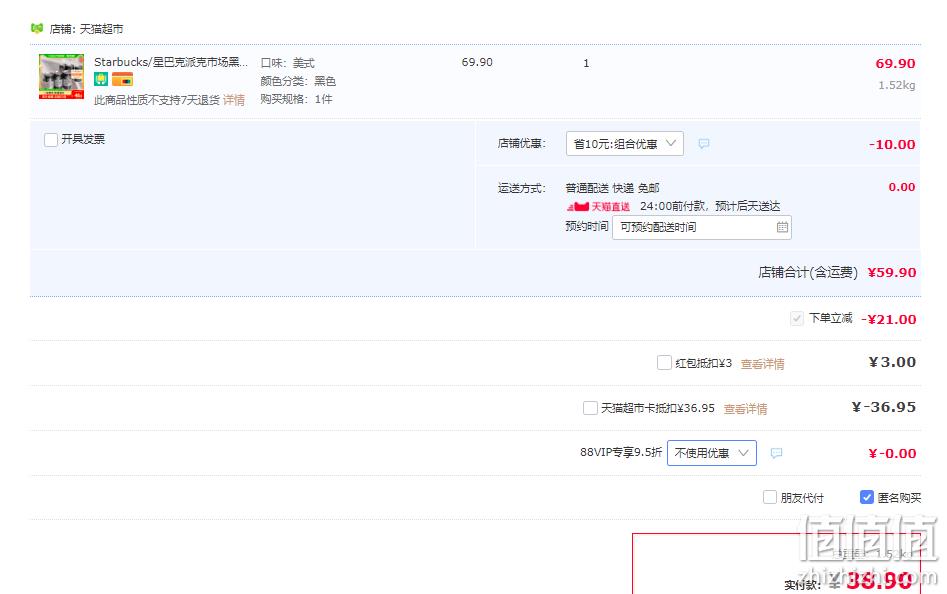Click the 店铺合计 total ¥59.90
The height and width of the screenshot is (594, 947).
click(892, 272)
